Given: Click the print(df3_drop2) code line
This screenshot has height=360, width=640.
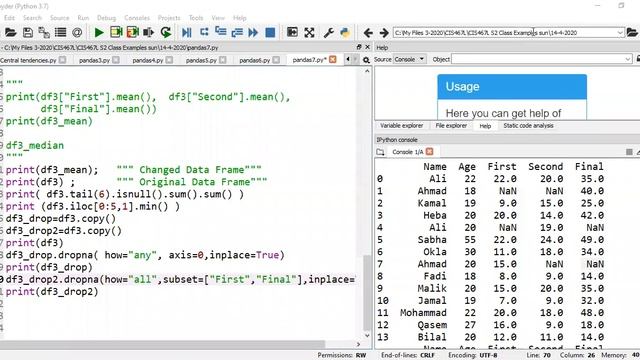Looking at the screenshot, I should coord(52,291).
